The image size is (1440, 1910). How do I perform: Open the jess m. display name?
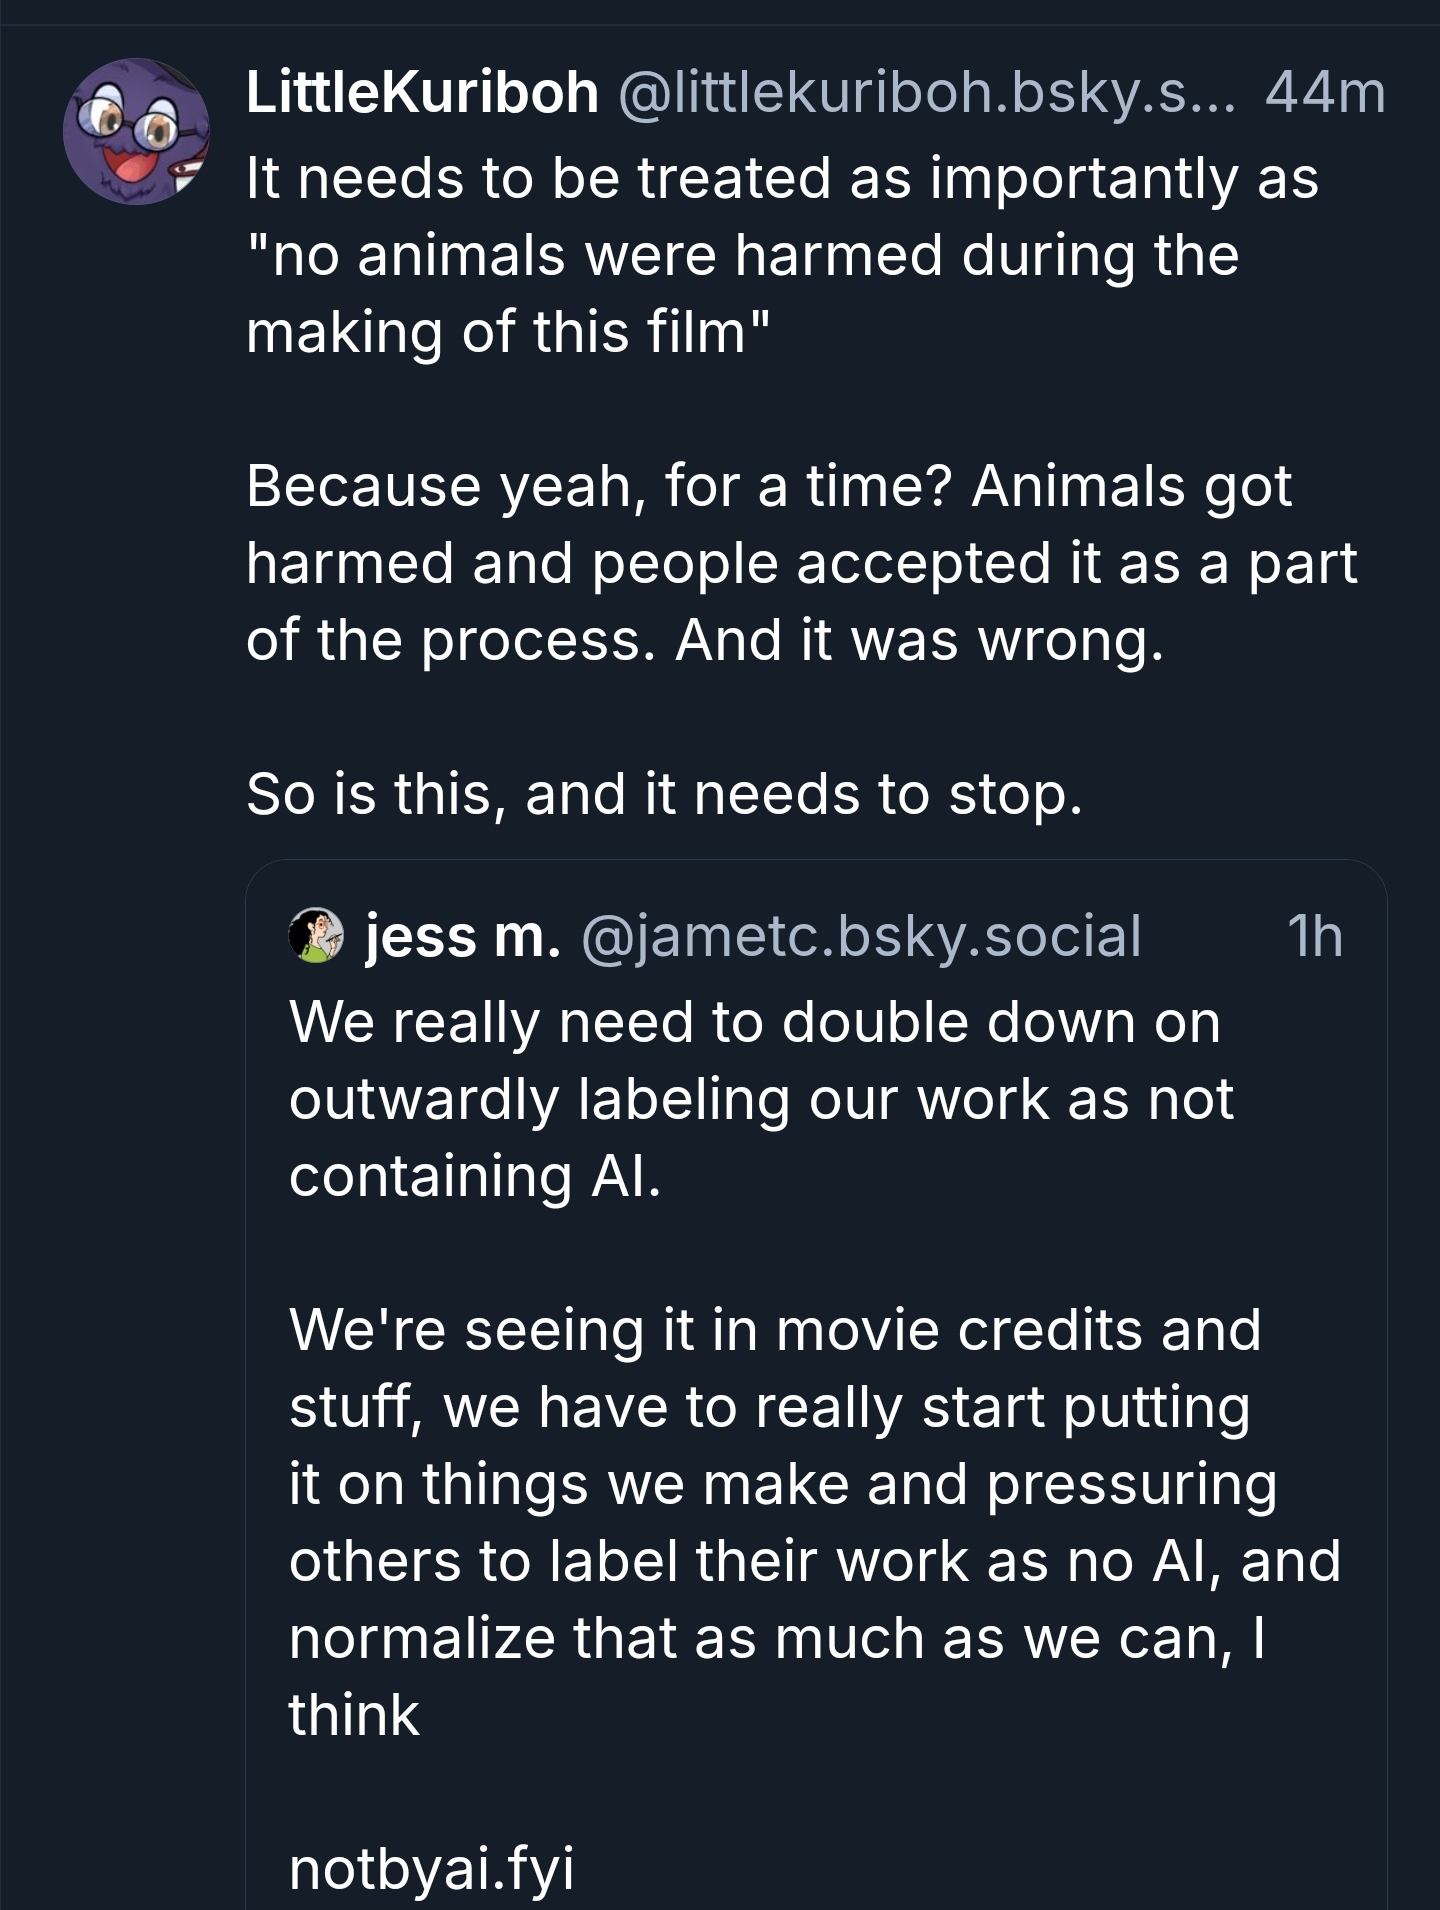point(461,937)
